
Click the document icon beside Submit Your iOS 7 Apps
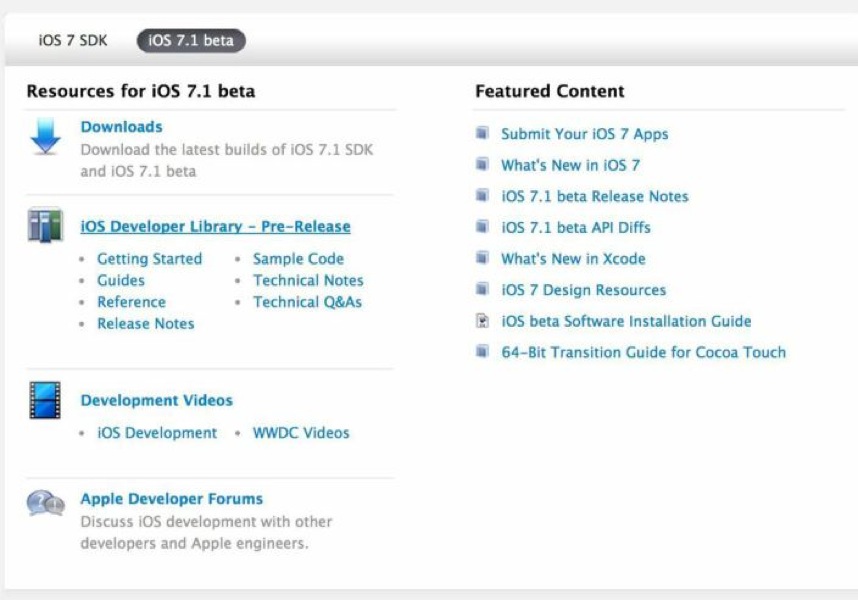(482, 133)
